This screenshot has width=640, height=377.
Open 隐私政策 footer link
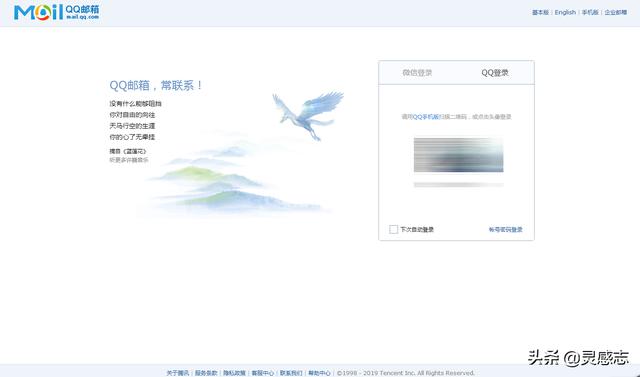234,373
